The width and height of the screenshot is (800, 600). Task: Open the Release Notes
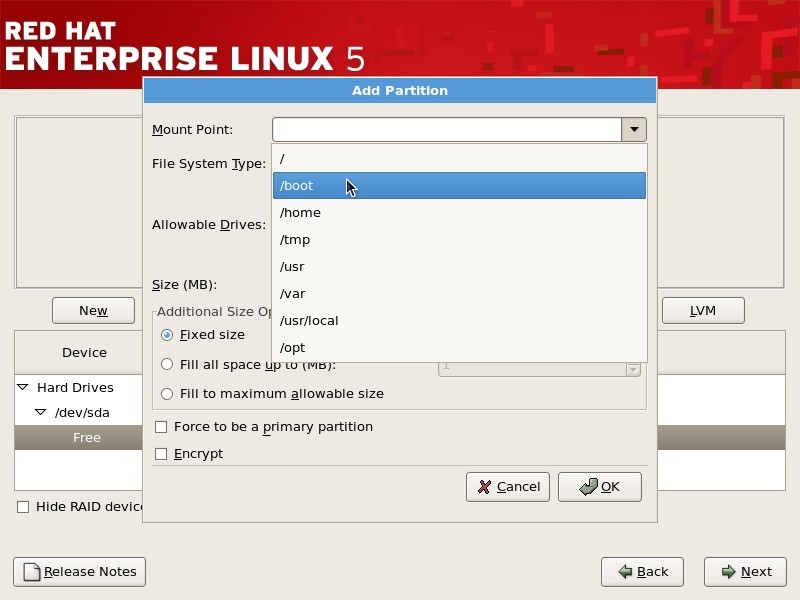pyautogui.click(x=80, y=572)
